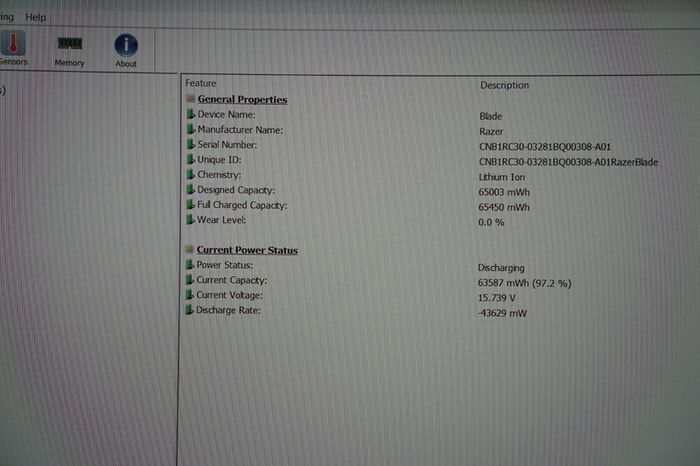Click the value Discharging
700x466 pixels.
pos(501,268)
